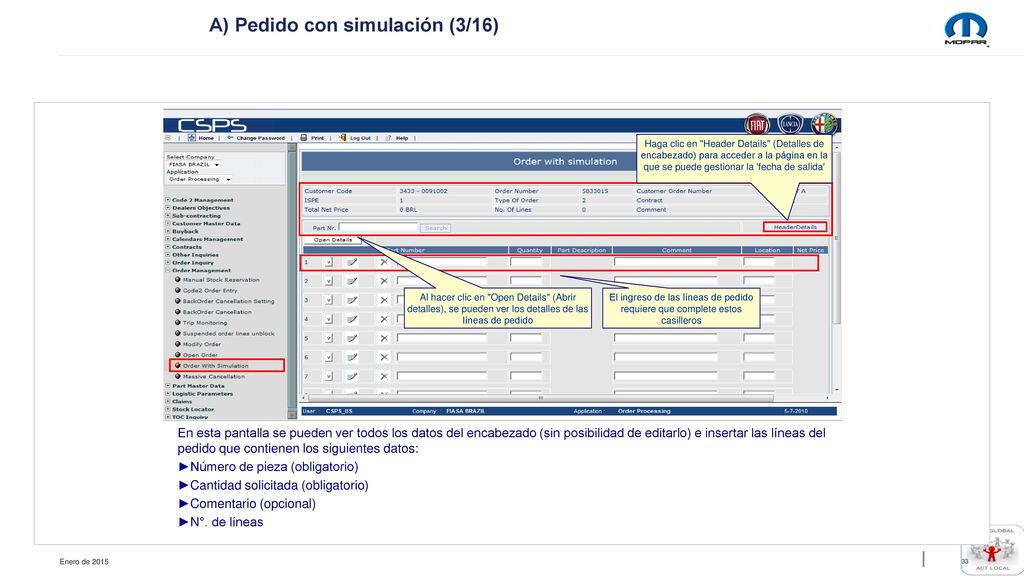
Task: Click the Help question-mark icon
Action: 388,138
